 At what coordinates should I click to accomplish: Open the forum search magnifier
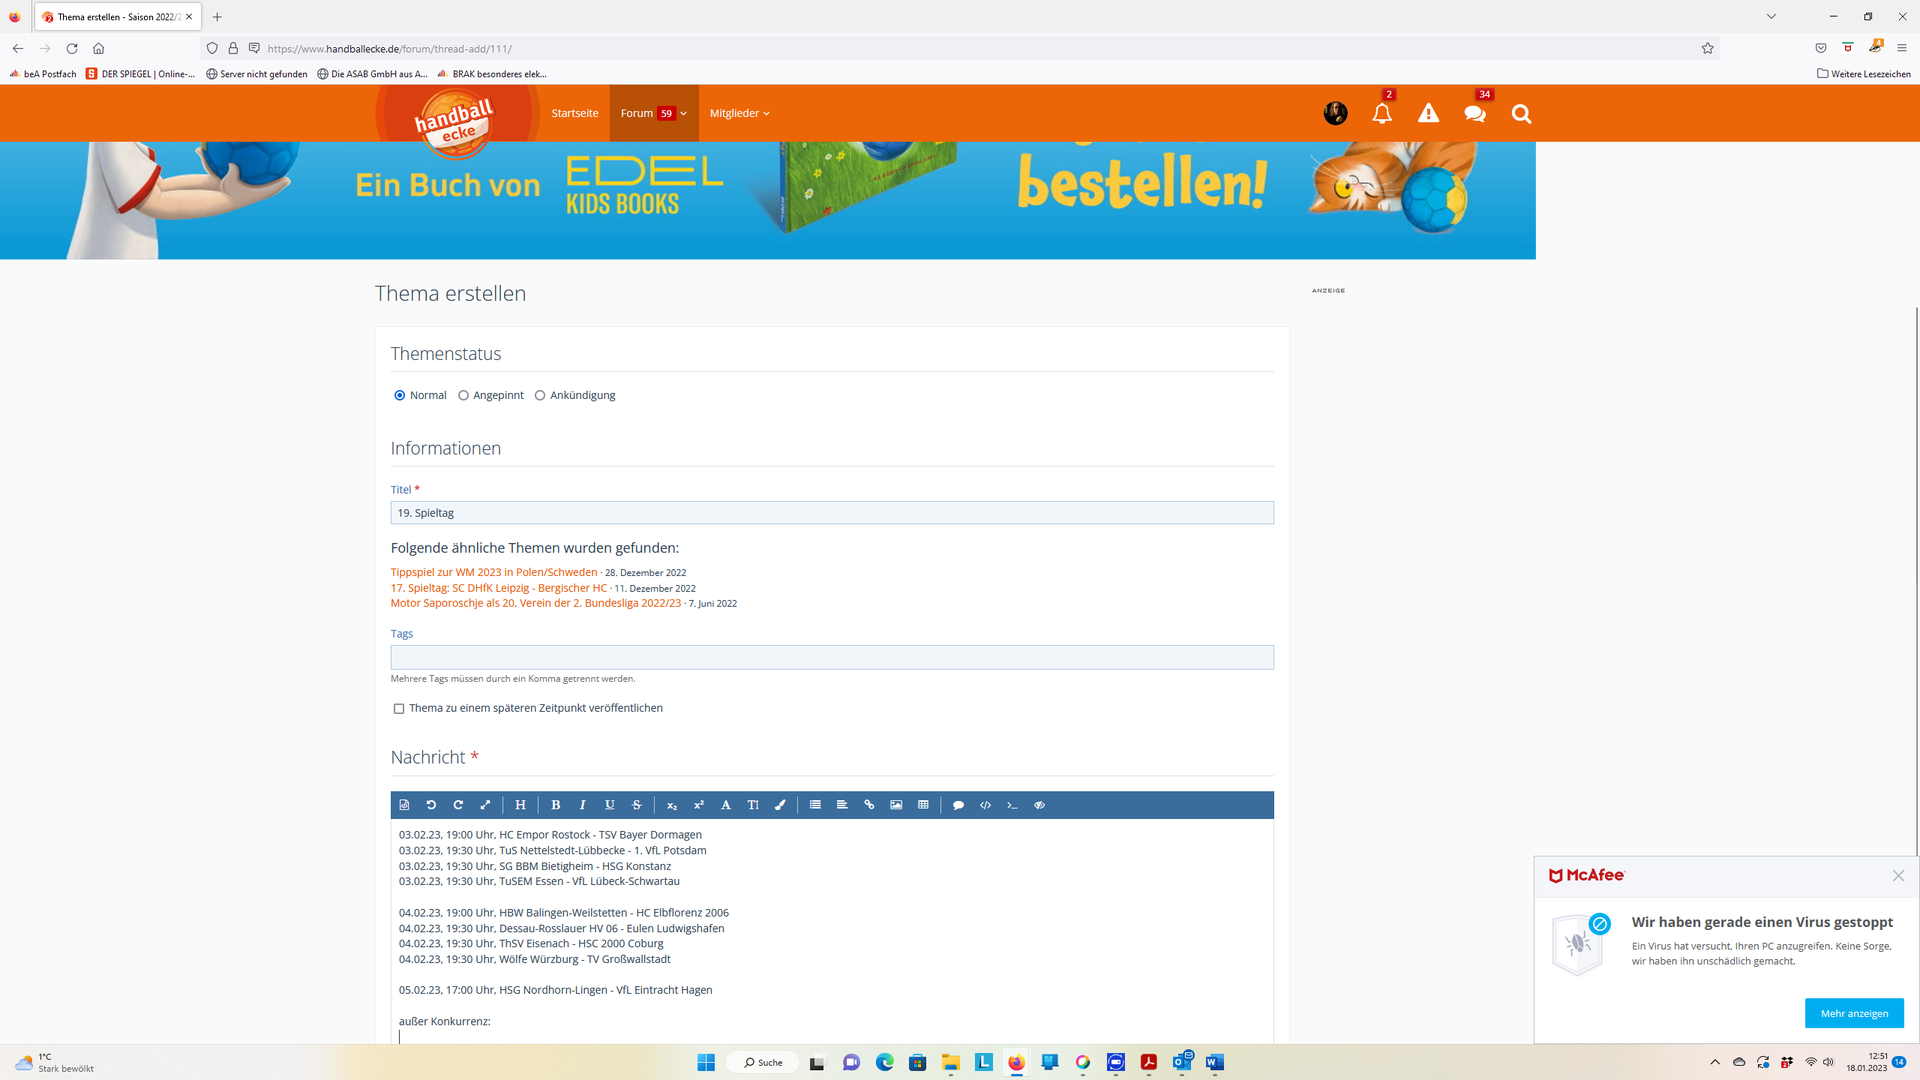pyautogui.click(x=1521, y=114)
